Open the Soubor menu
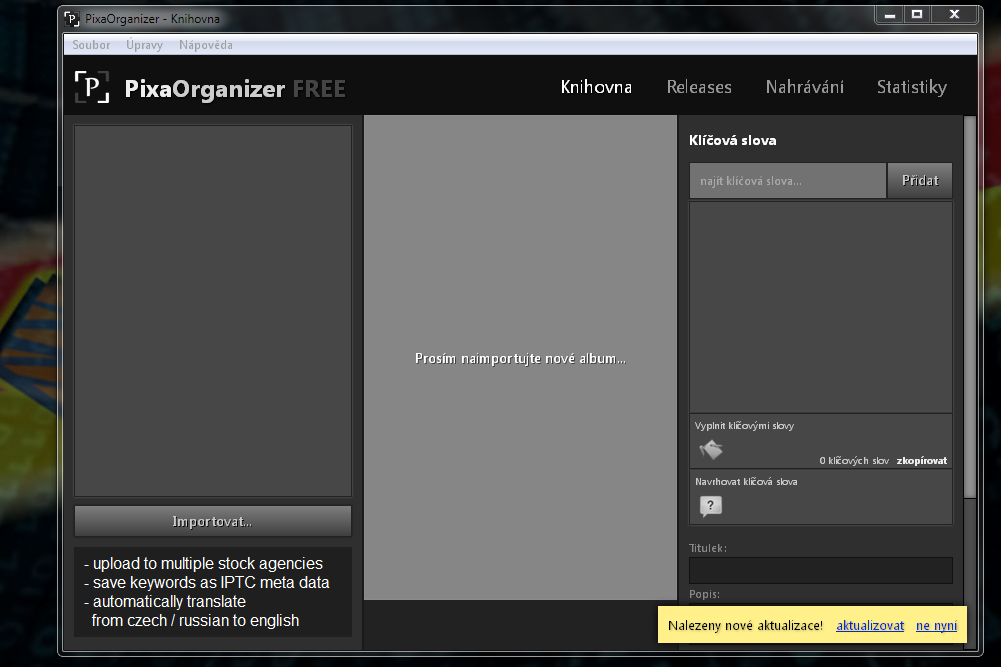This screenshot has height=667, width=1001. coord(91,45)
